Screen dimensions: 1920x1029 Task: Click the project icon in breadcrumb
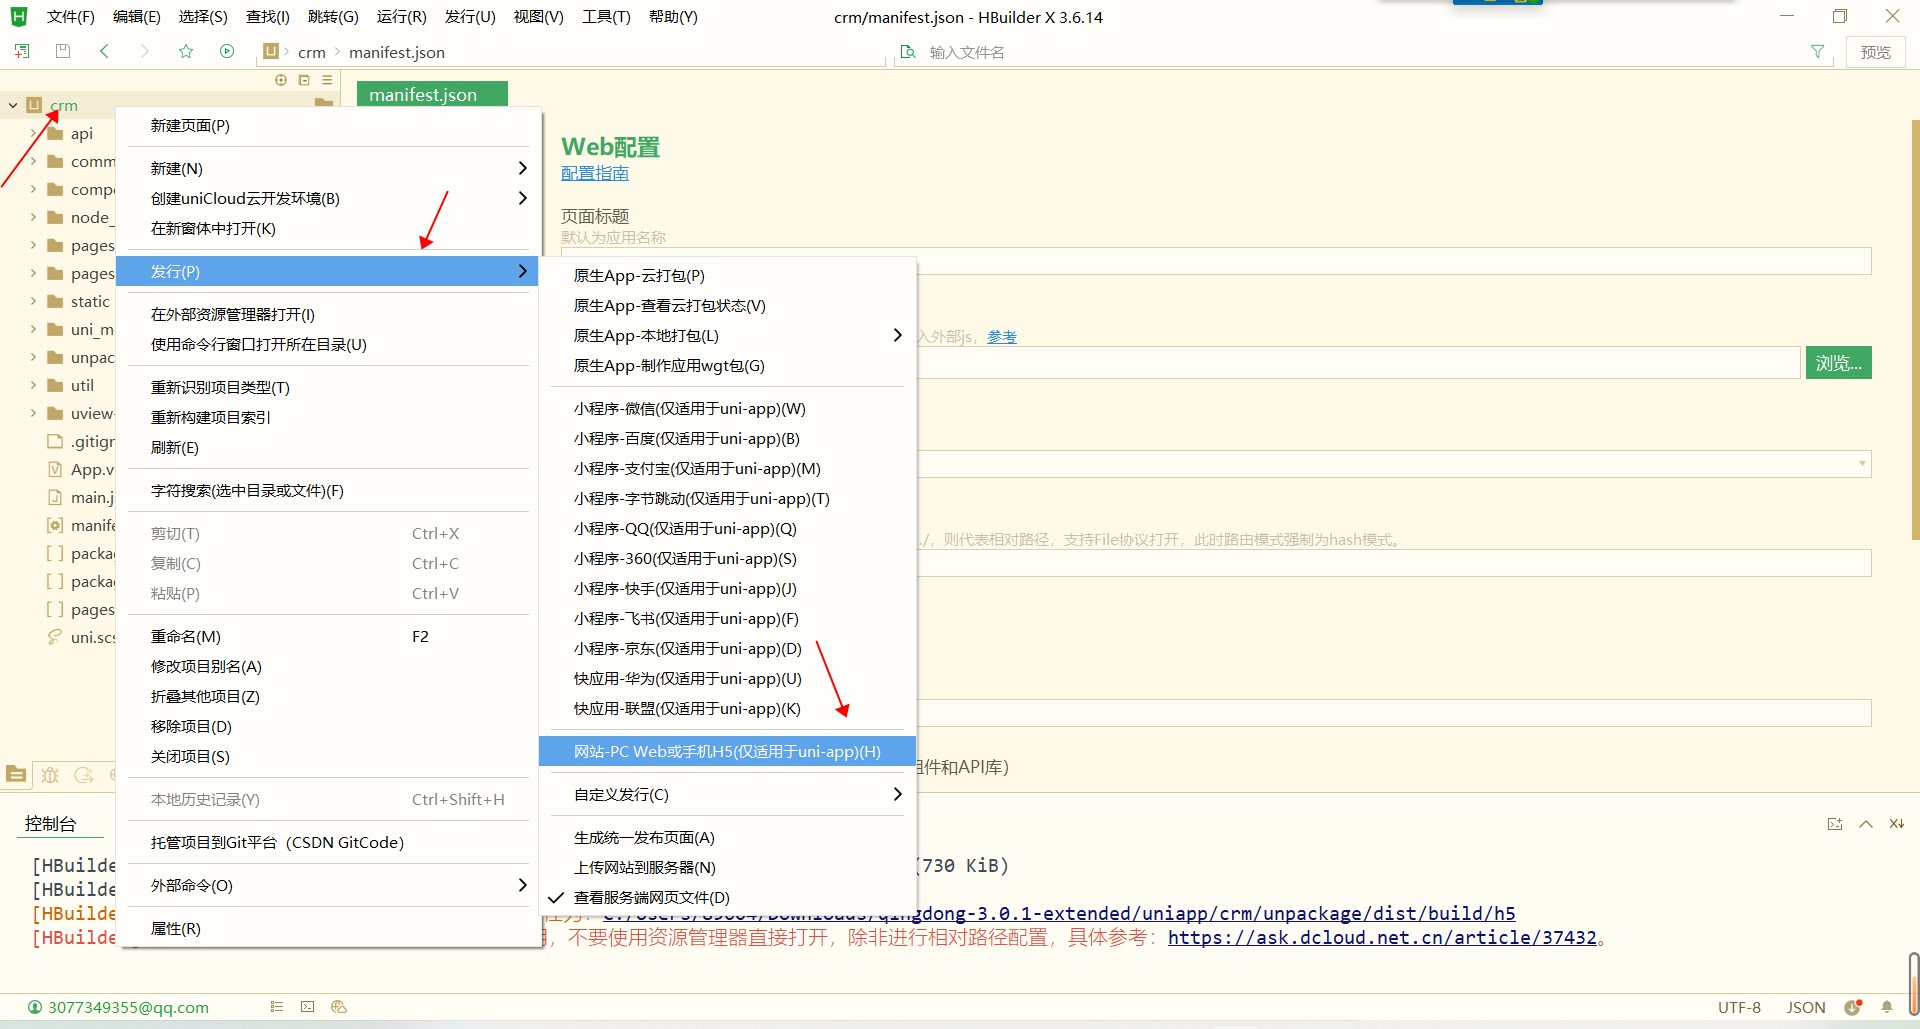click(271, 51)
